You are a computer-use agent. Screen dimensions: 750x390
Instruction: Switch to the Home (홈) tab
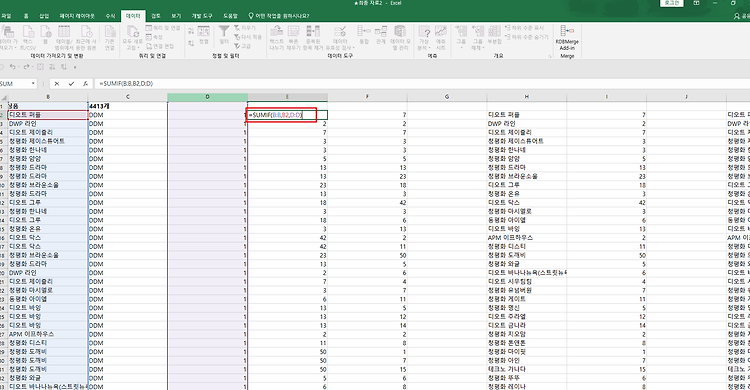(x=26, y=16)
